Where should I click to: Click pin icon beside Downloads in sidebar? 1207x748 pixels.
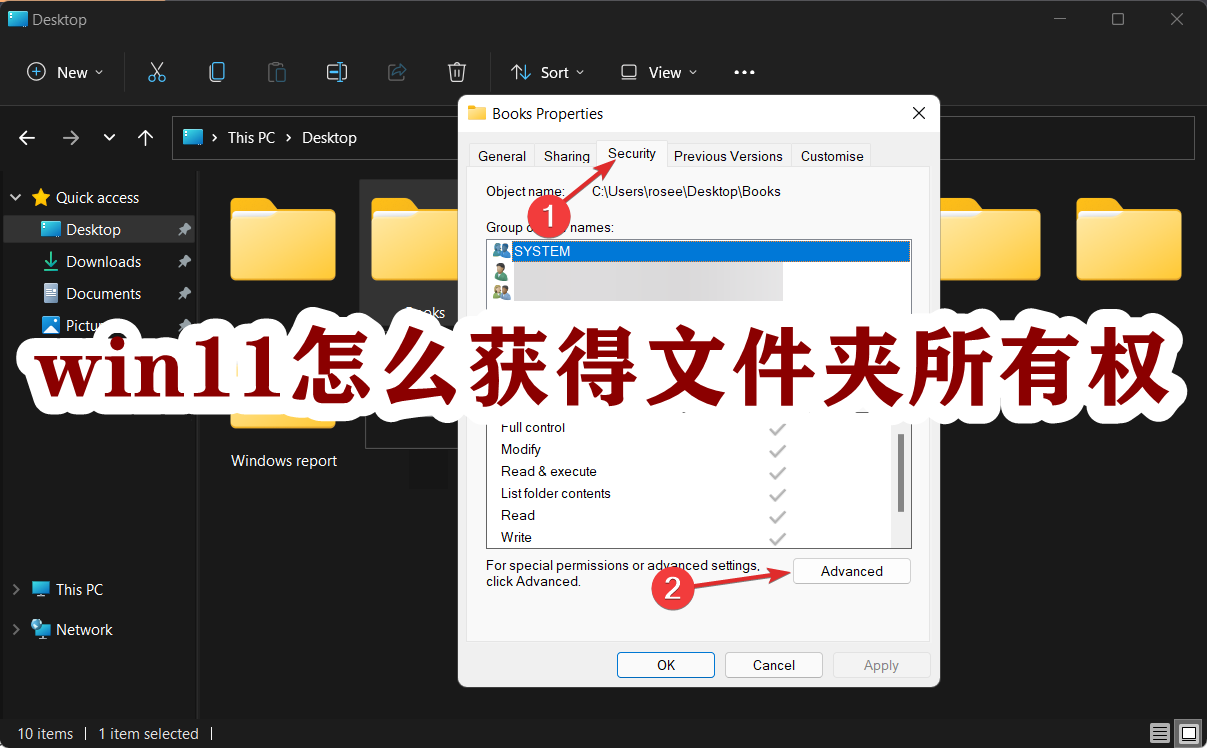coord(184,262)
